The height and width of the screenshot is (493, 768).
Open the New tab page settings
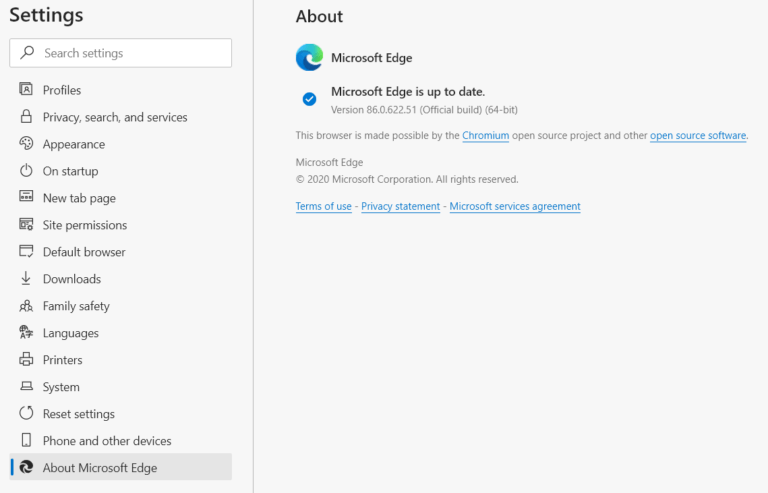pos(120,198)
